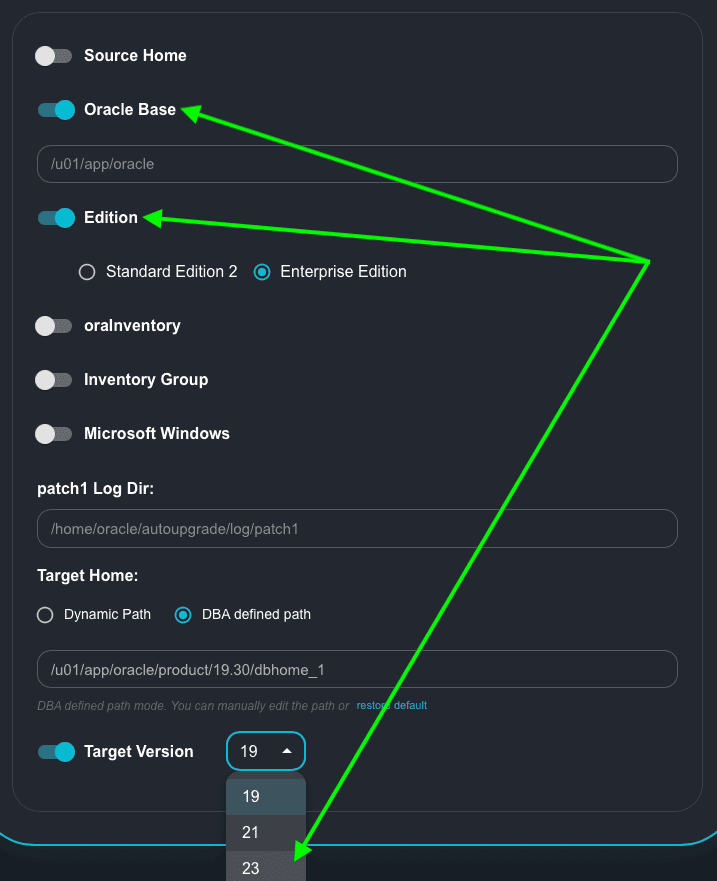Open the Target Version dropdown
717x881 pixels.
[x=265, y=751]
